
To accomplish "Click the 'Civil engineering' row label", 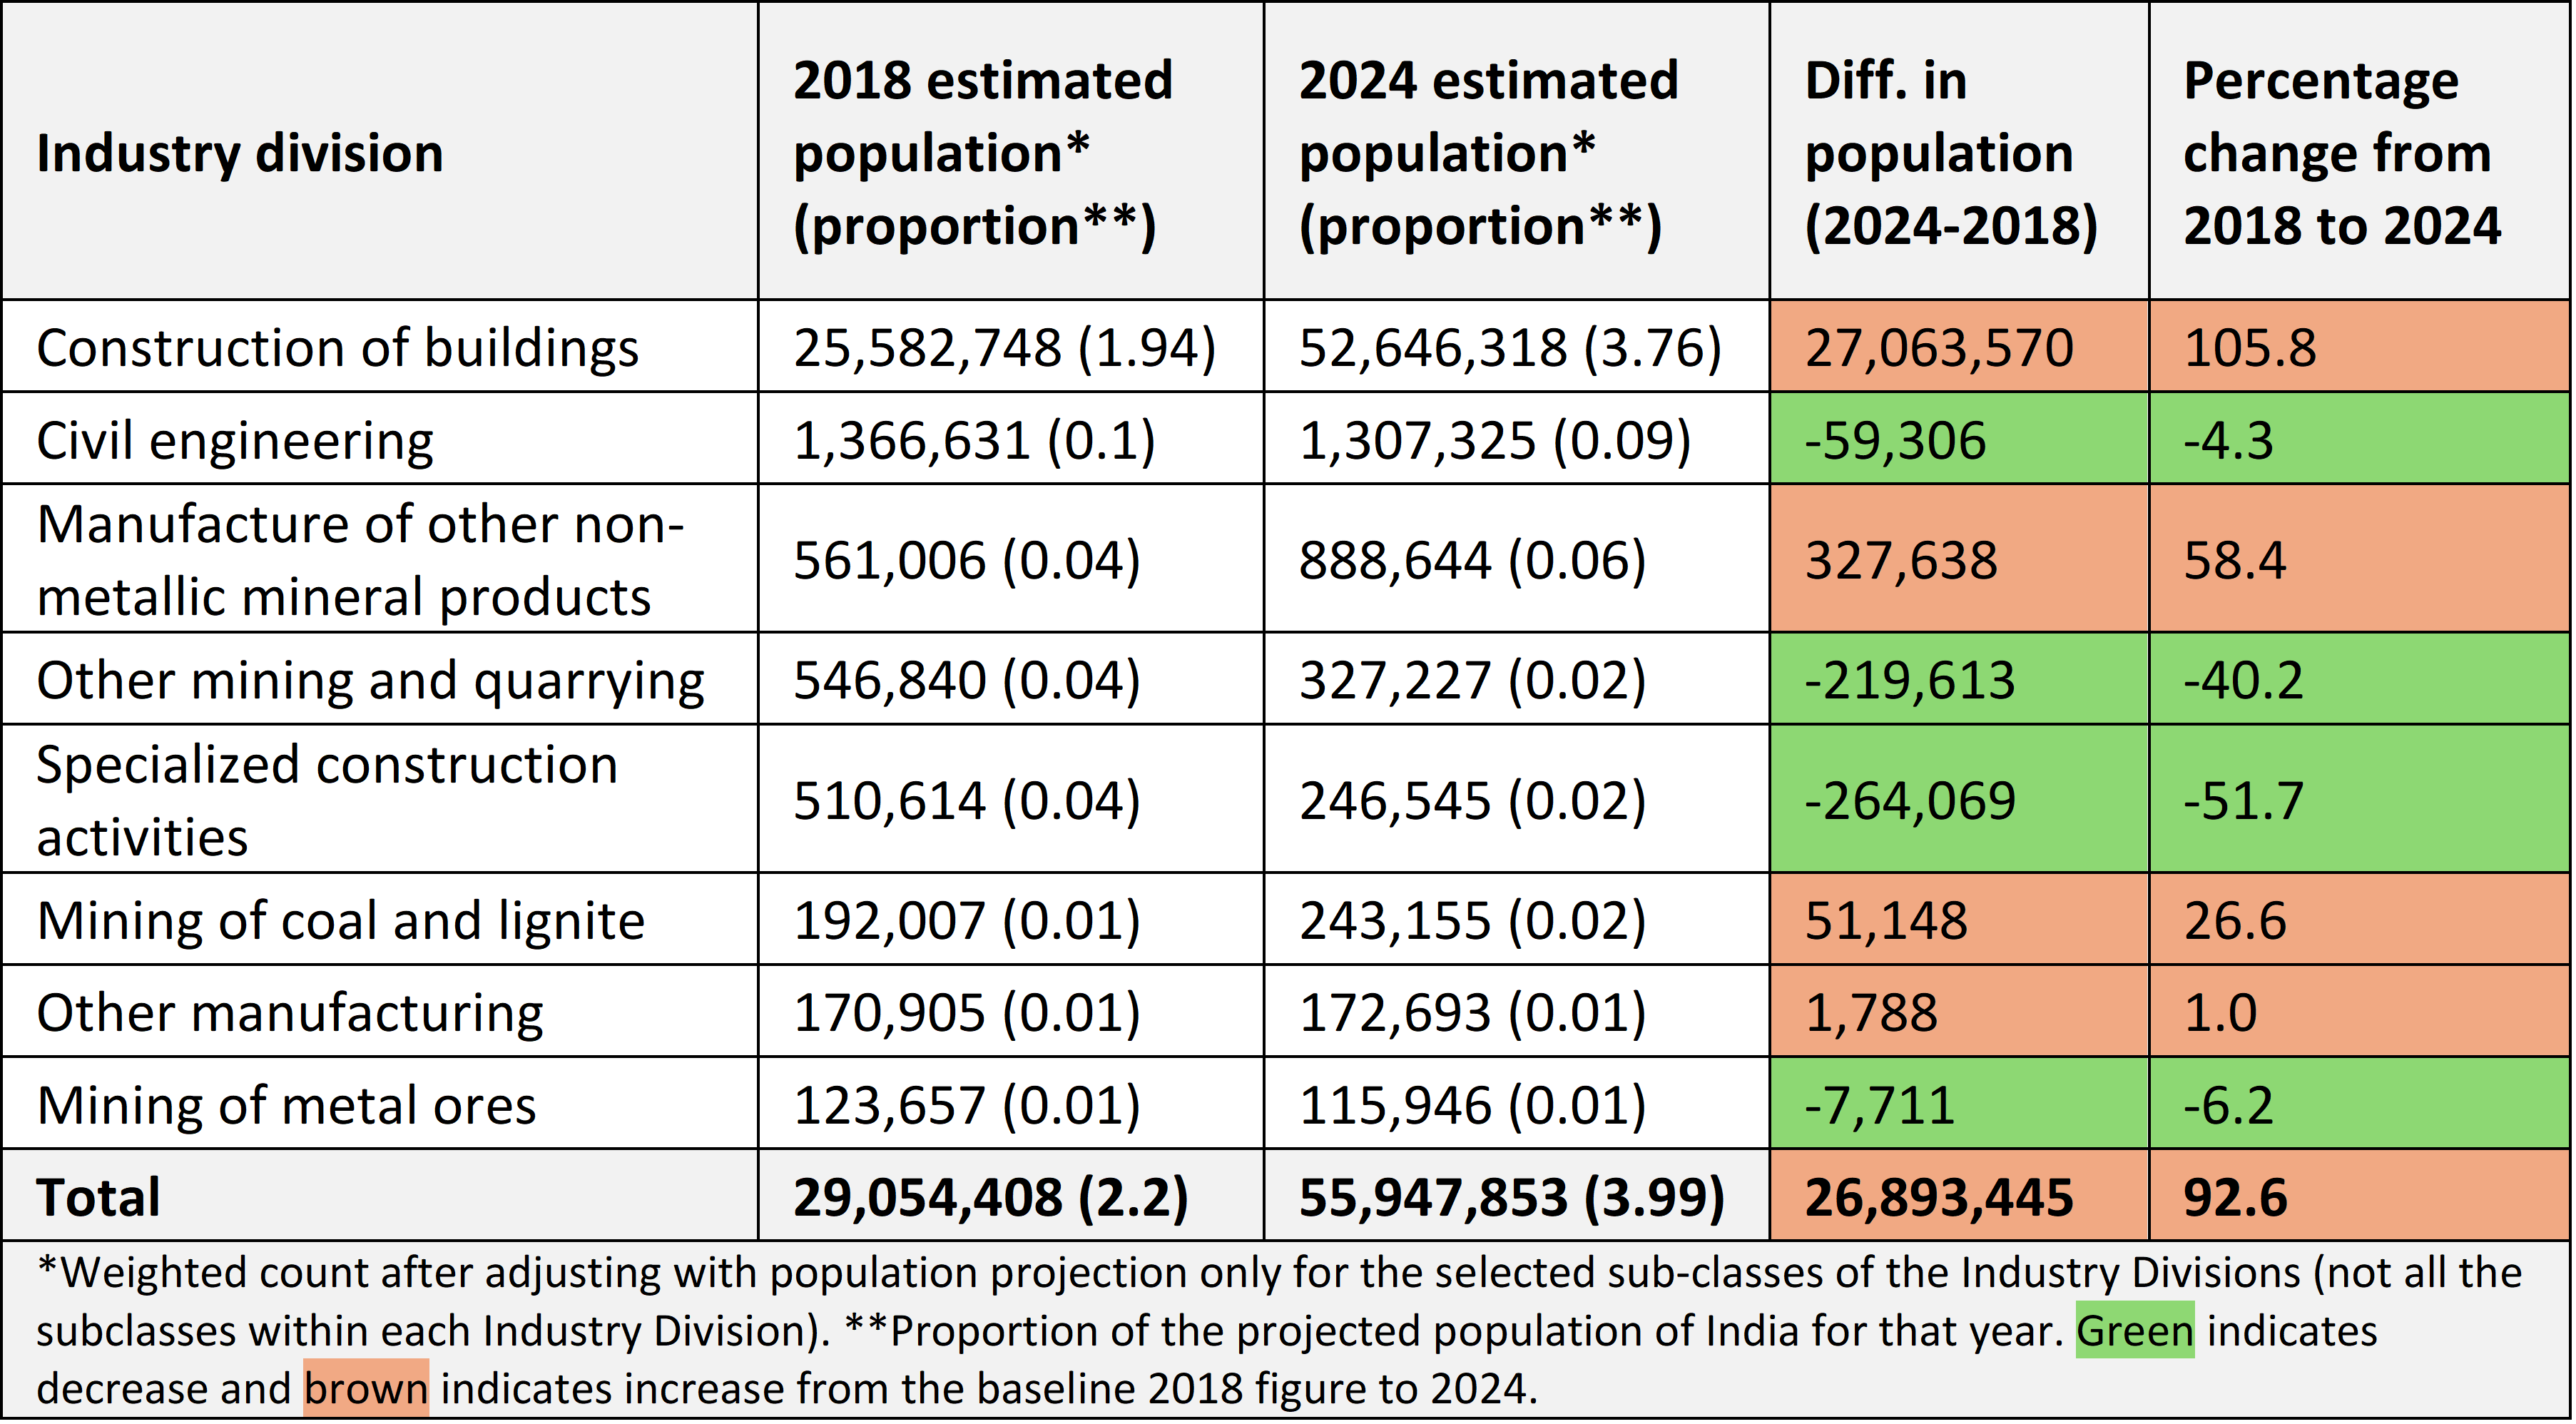I will 236,441.
